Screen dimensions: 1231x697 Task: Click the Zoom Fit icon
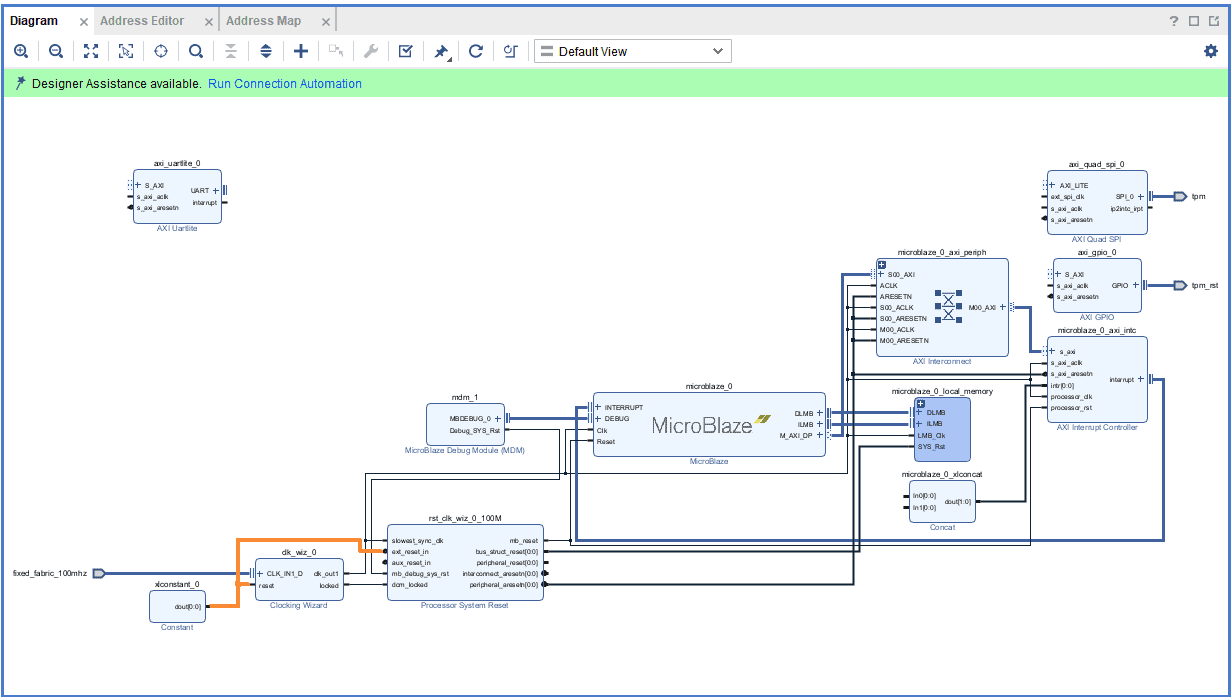(91, 51)
